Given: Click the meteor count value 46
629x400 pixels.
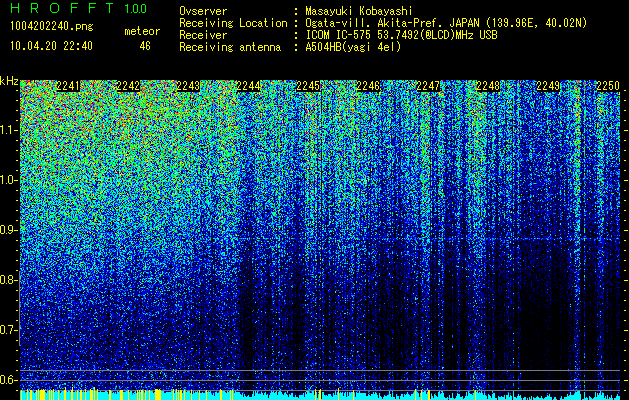Looking at the screenshot, I should [x=145, y=46].
